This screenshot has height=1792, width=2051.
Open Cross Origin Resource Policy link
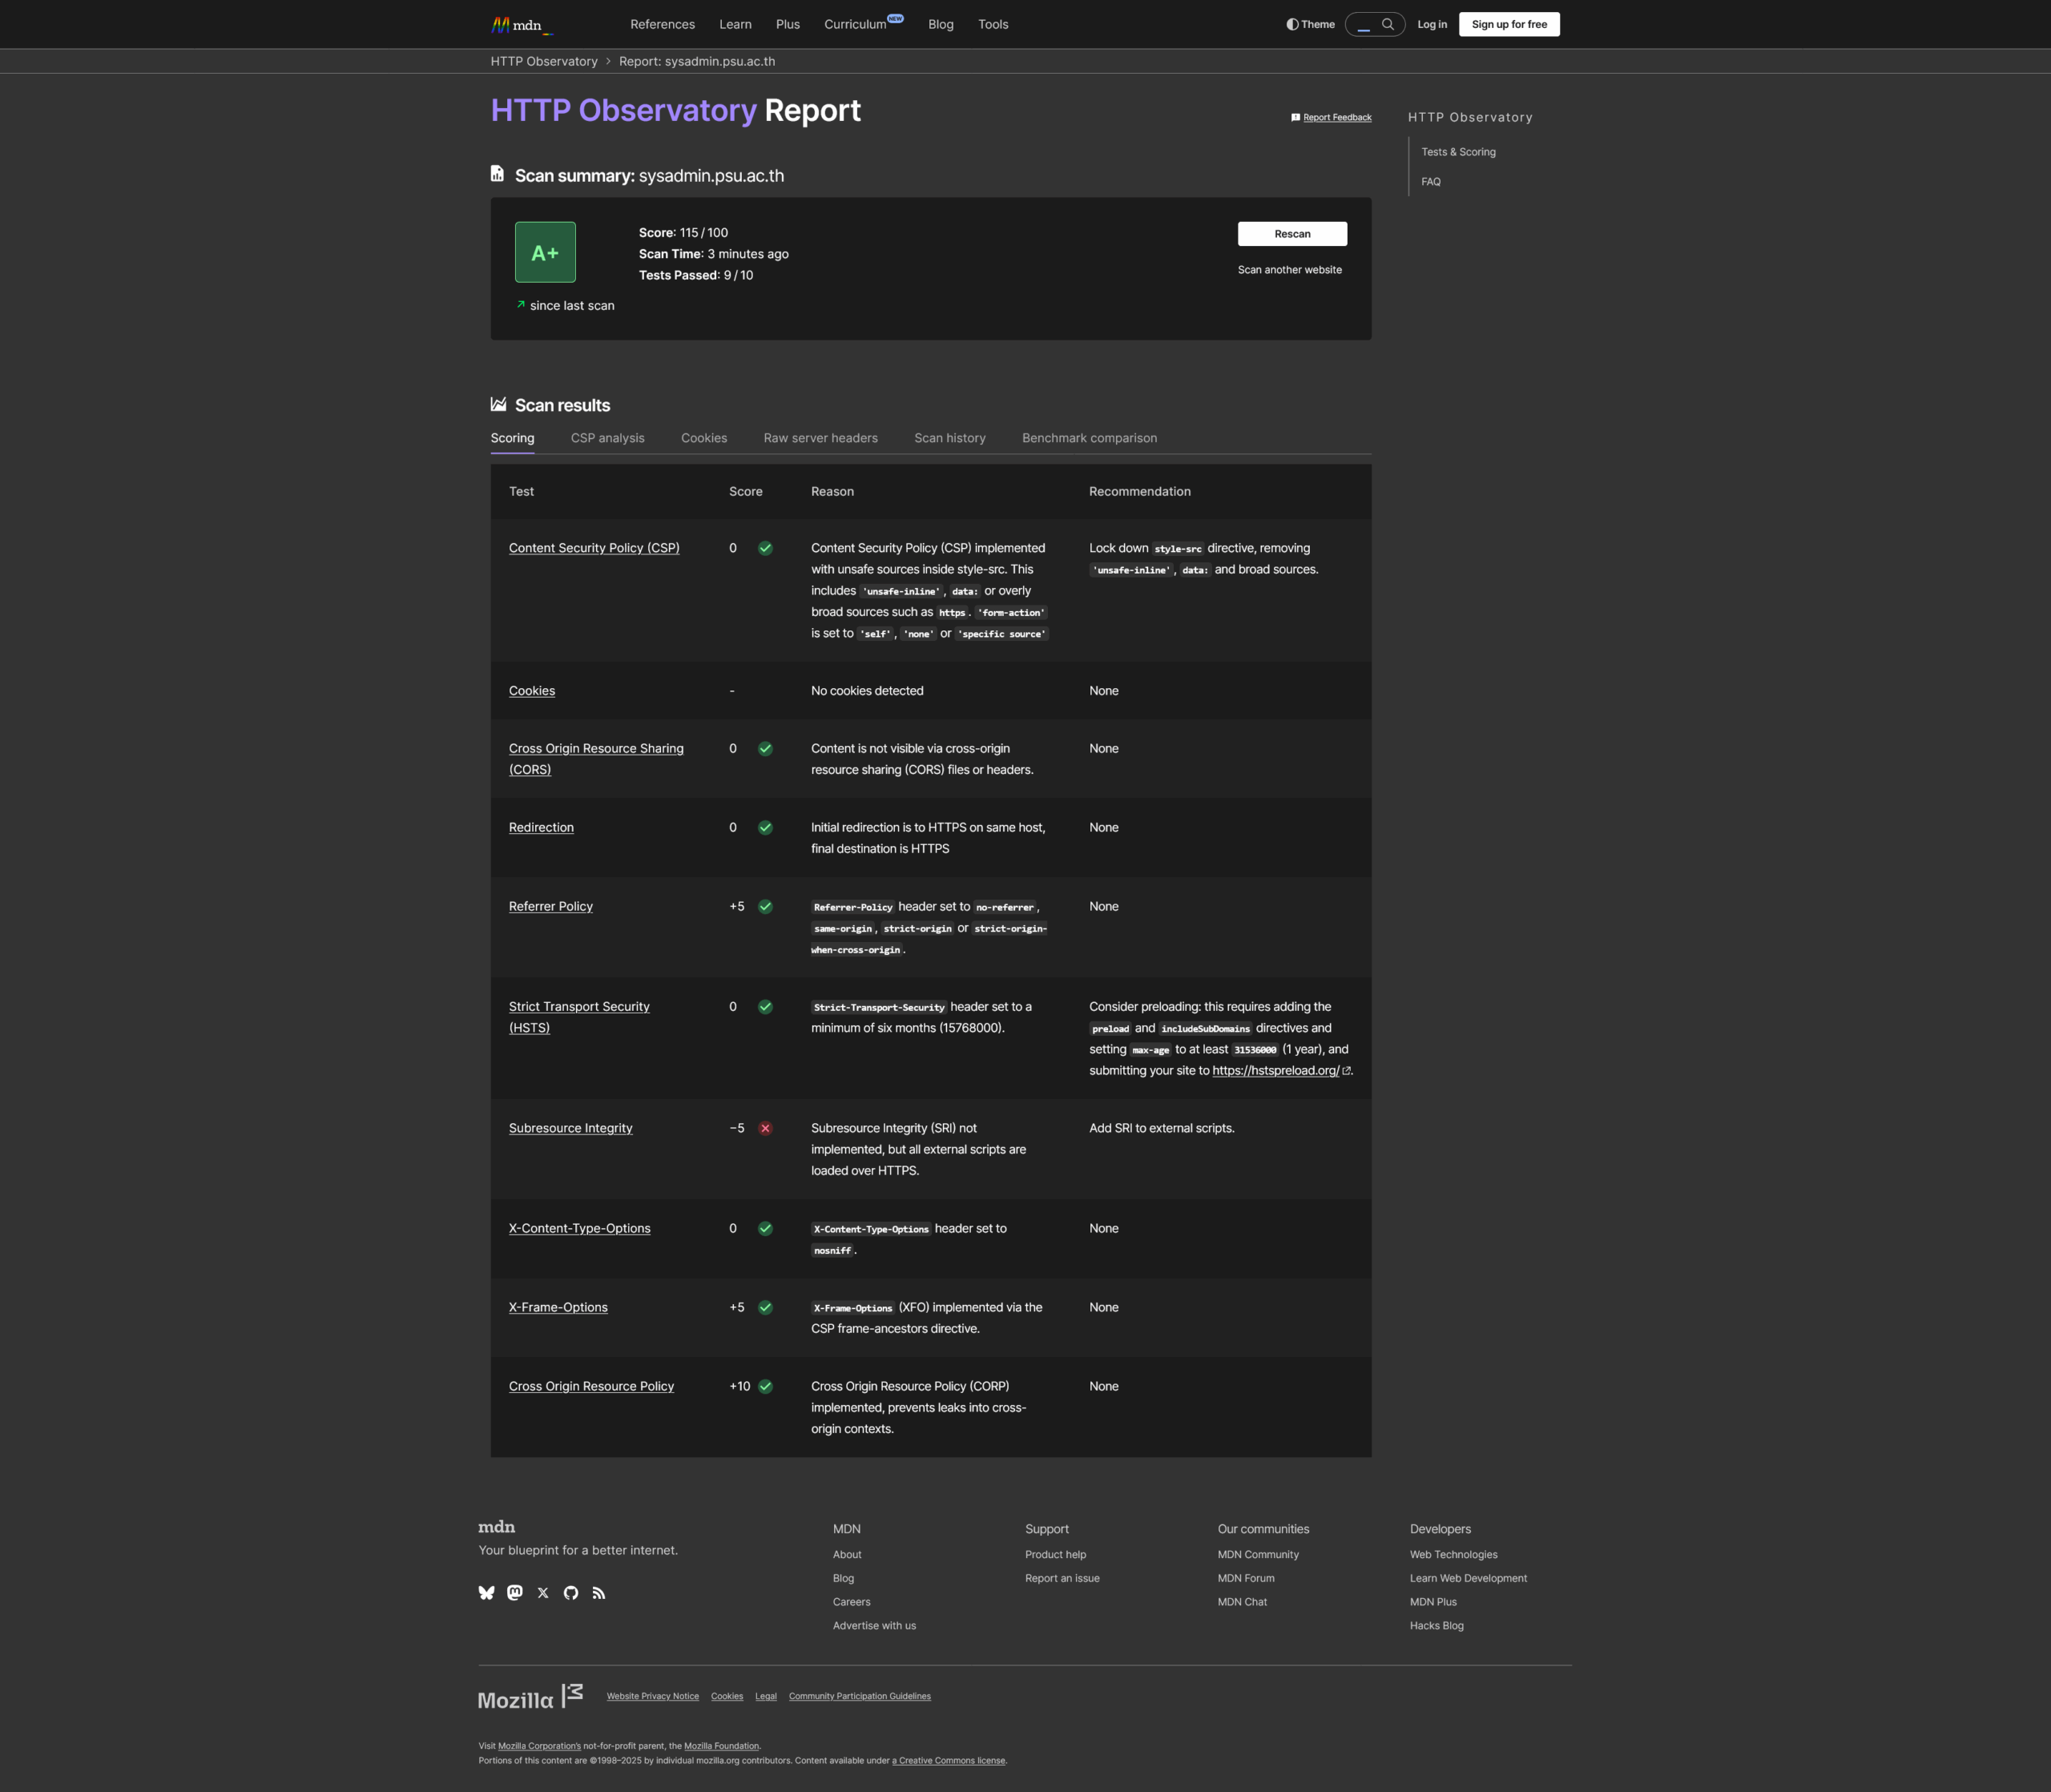591,1387
